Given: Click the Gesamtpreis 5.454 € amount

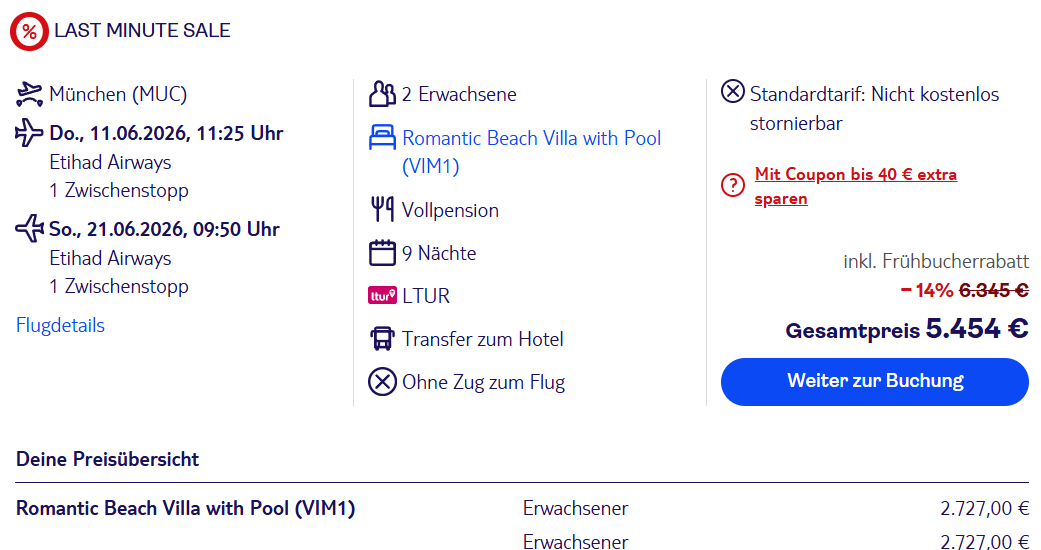Looking at the screenshot, I should click(977, 329).
